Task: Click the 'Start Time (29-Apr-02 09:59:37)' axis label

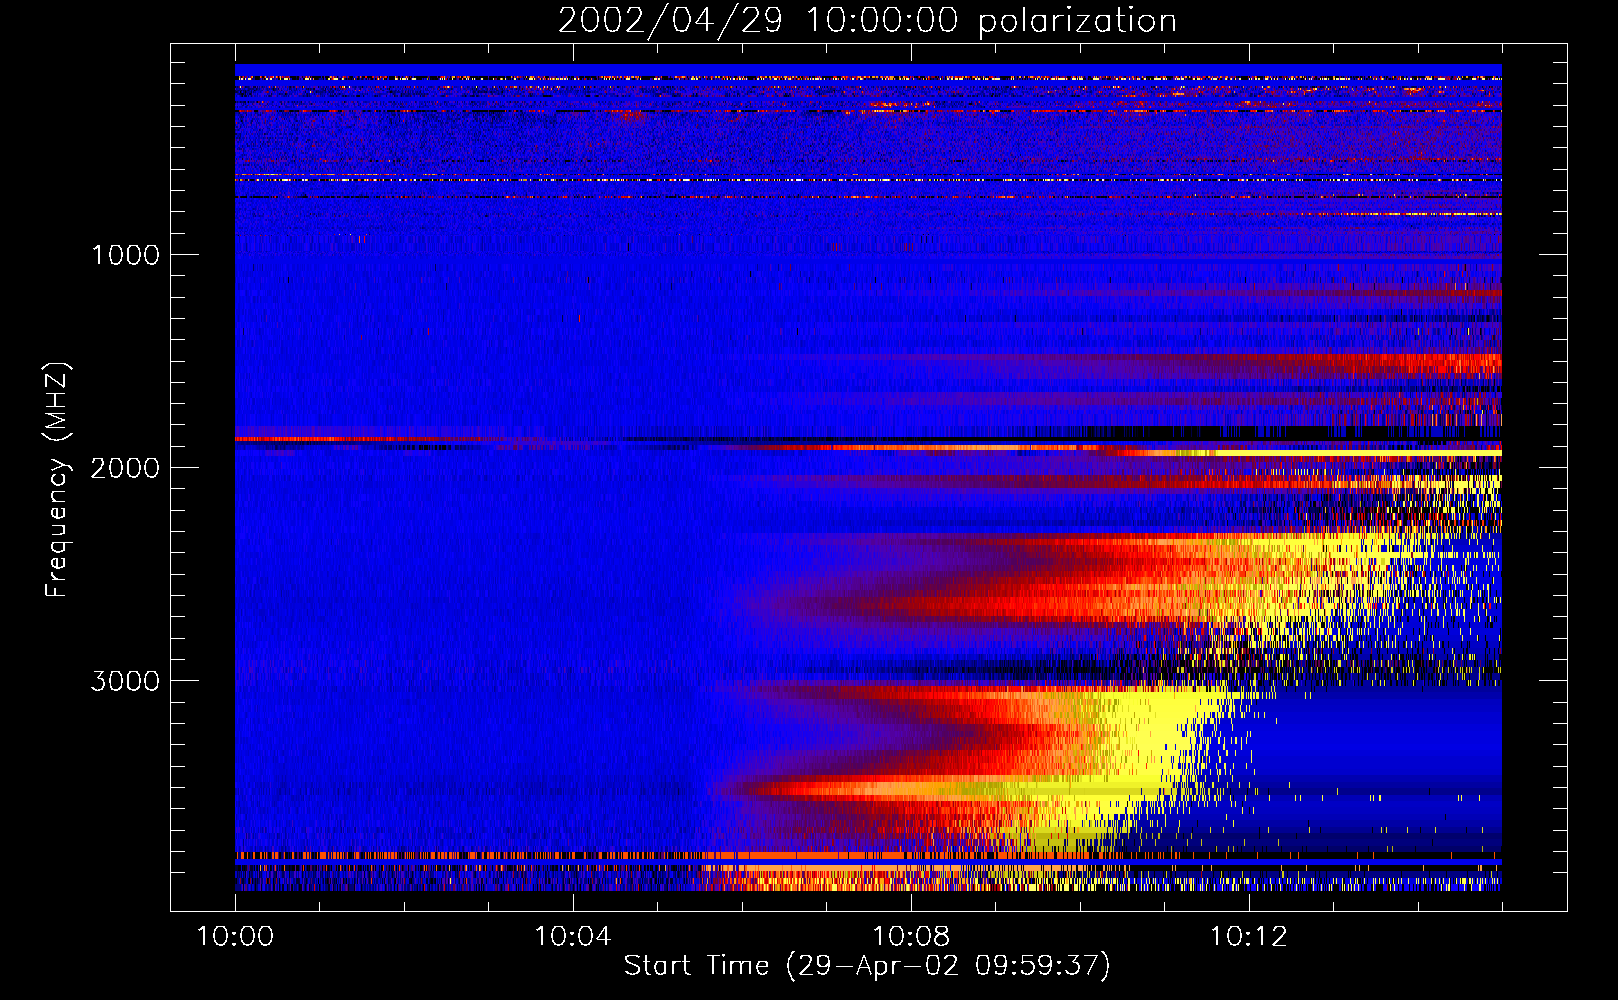Action: tap(867, 966)
